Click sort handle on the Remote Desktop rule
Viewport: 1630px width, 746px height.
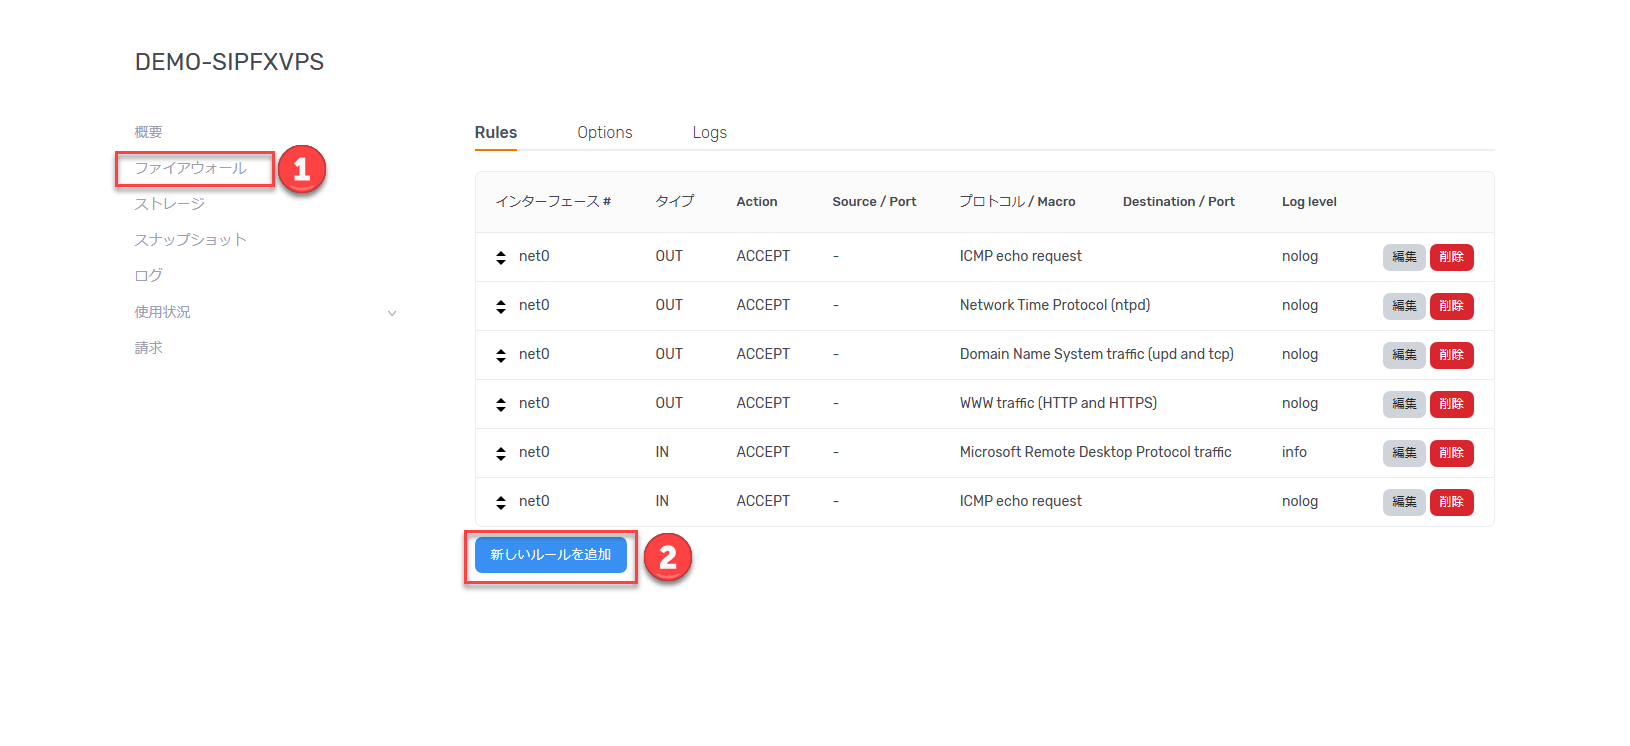[x=501, y=454]
